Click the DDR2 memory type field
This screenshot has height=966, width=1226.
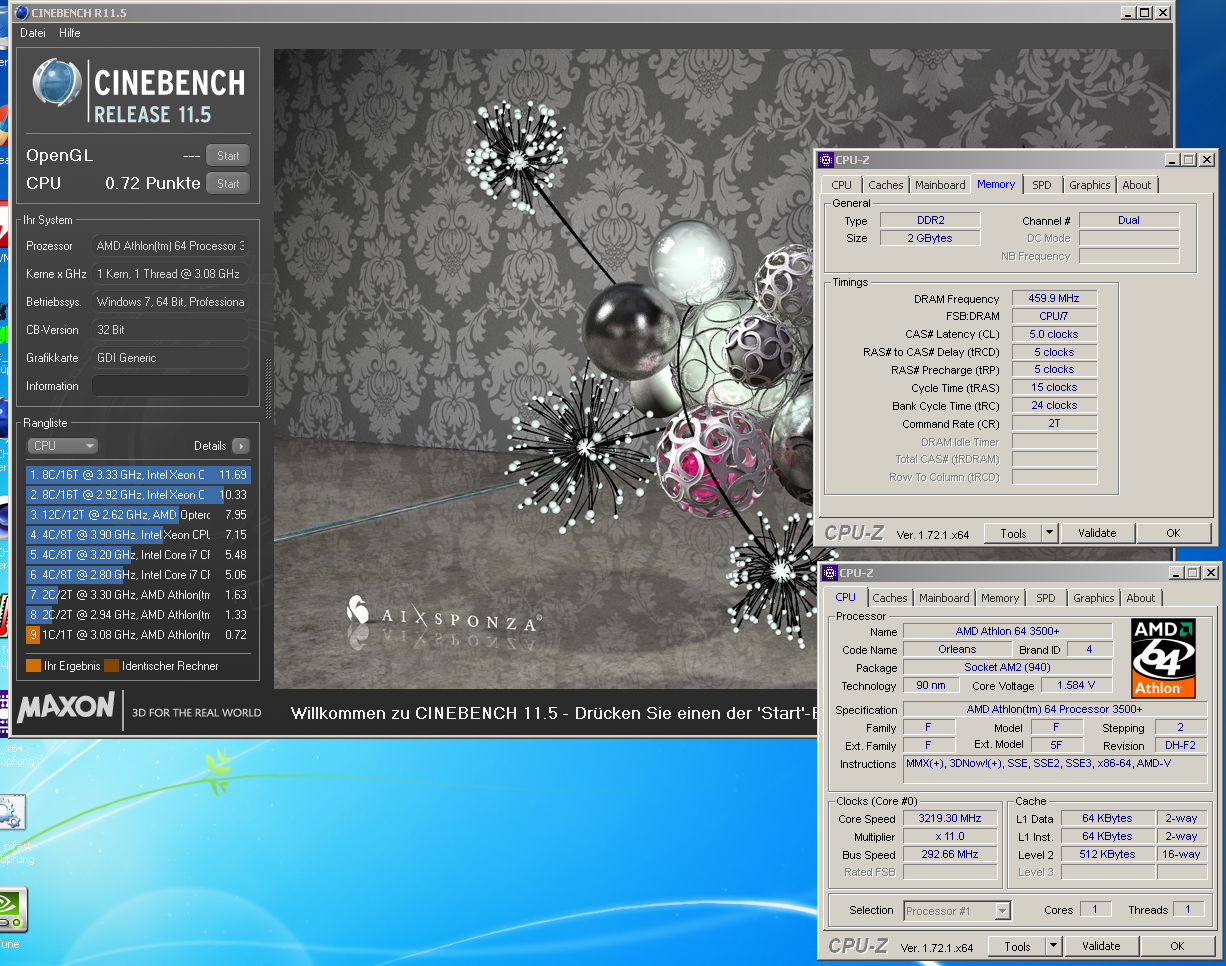pos(930,220)
